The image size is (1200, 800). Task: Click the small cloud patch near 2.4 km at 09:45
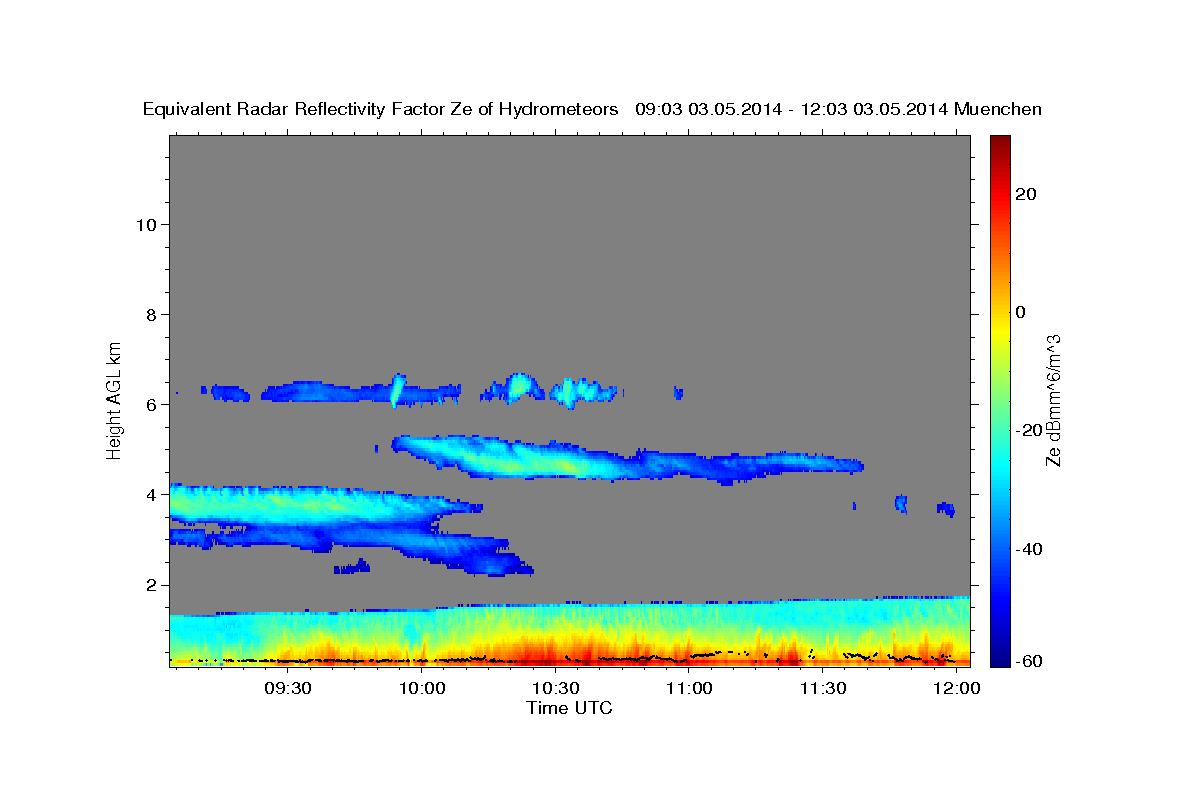pos(352,567)
